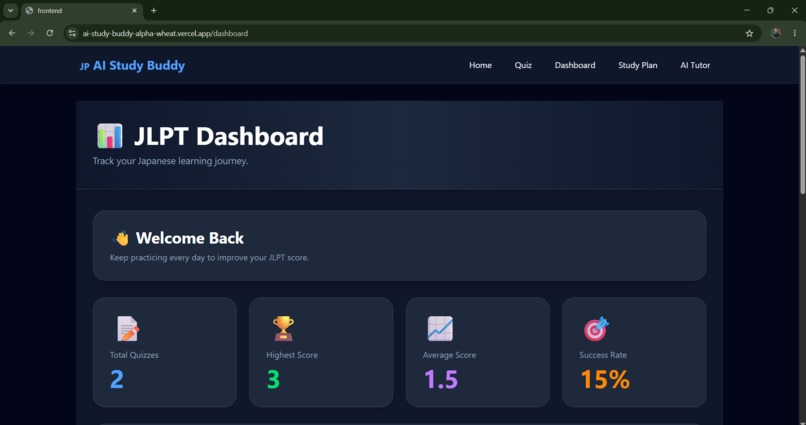Click the Highest Score trophy icon
806x425 pixels.
(283, 328)
